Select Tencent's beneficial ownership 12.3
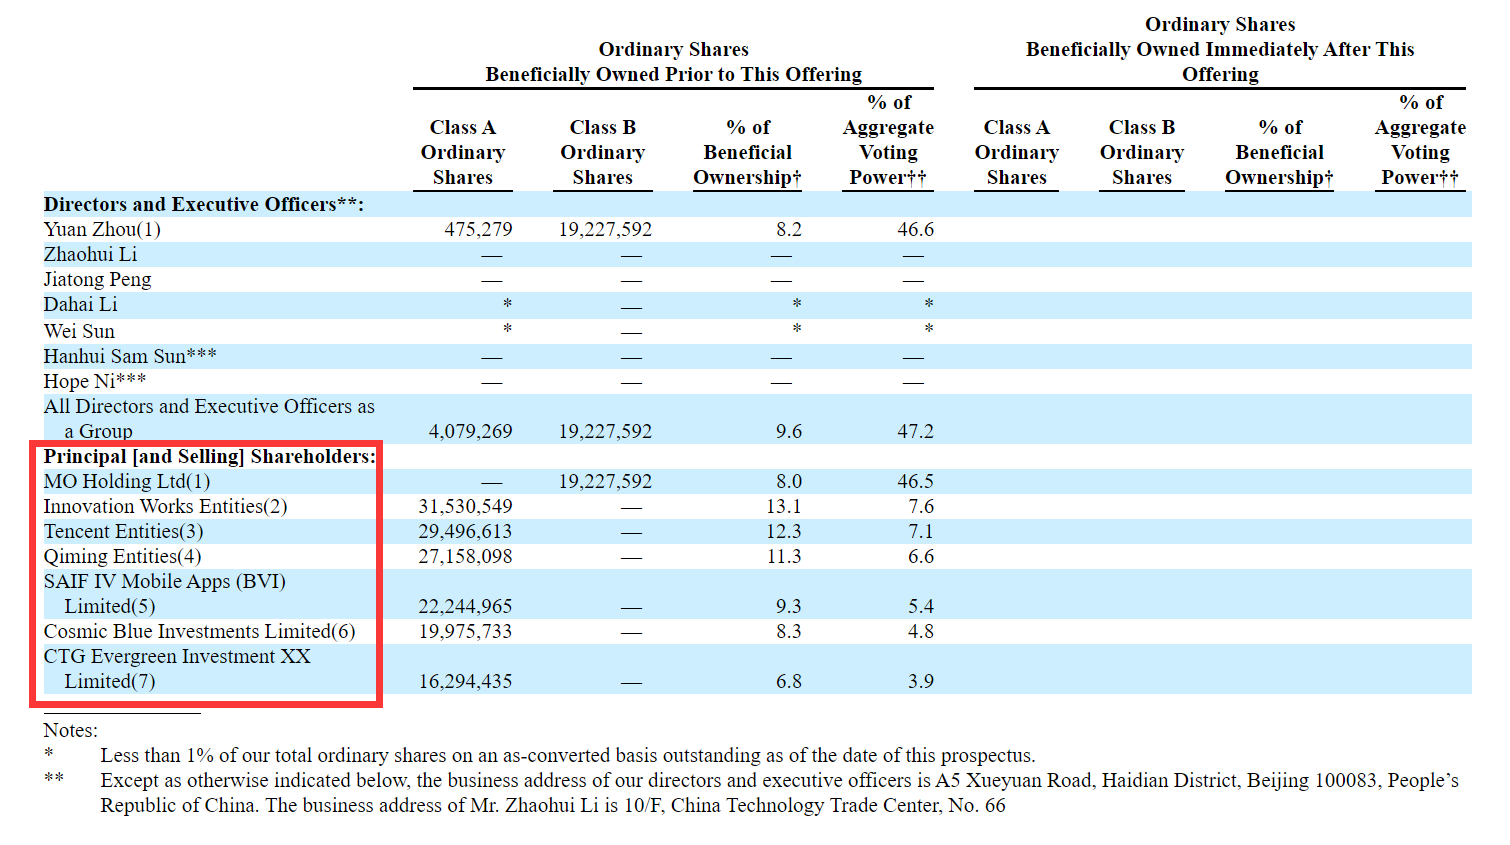Screen dimensions: 1510x845 point(784,532)
